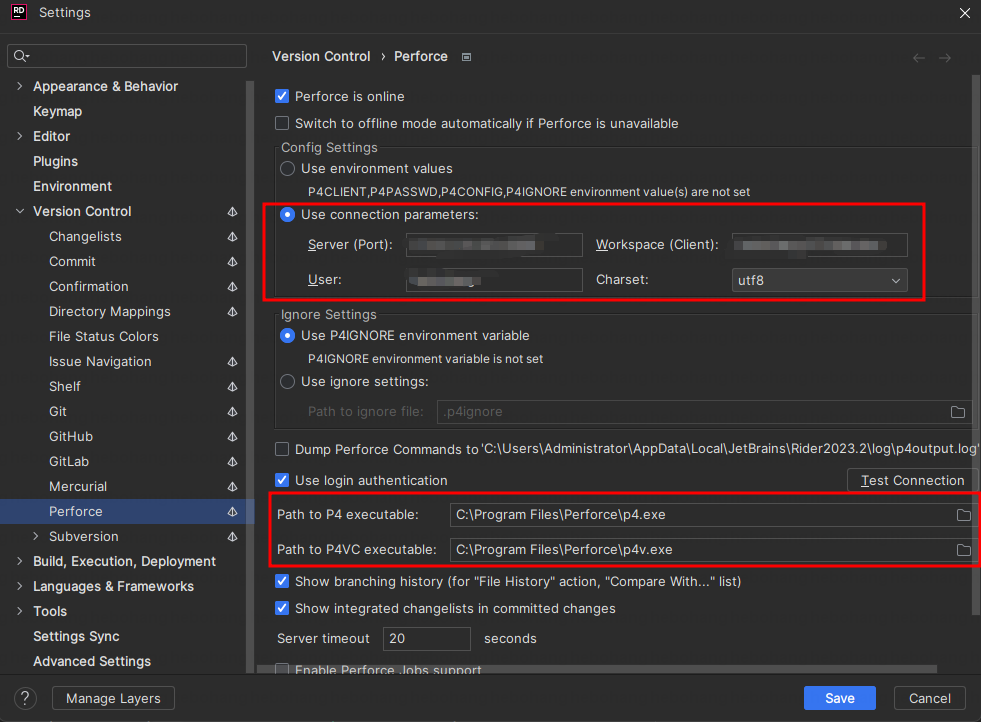Click layer icon beside Confirmation row
981x722 pixels.
[x=233, y=287]
